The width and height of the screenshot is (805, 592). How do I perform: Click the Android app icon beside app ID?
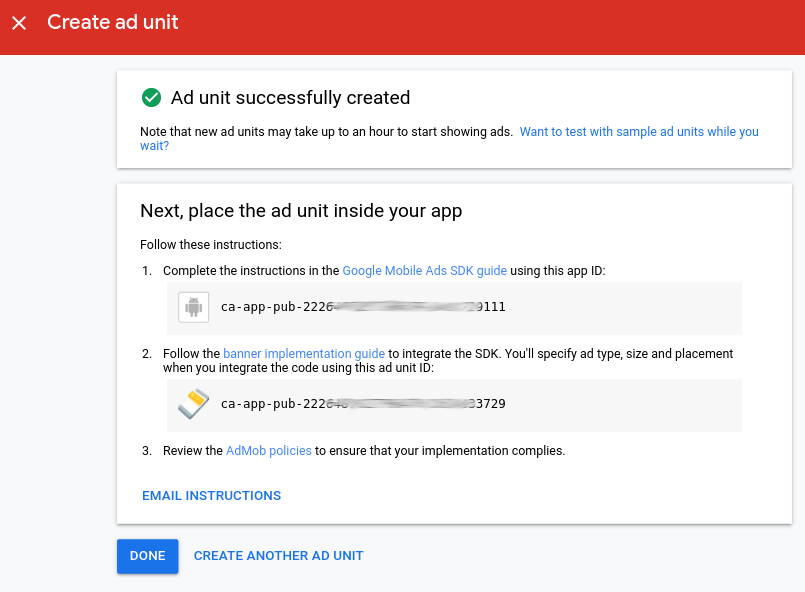[x=194, y=307]
